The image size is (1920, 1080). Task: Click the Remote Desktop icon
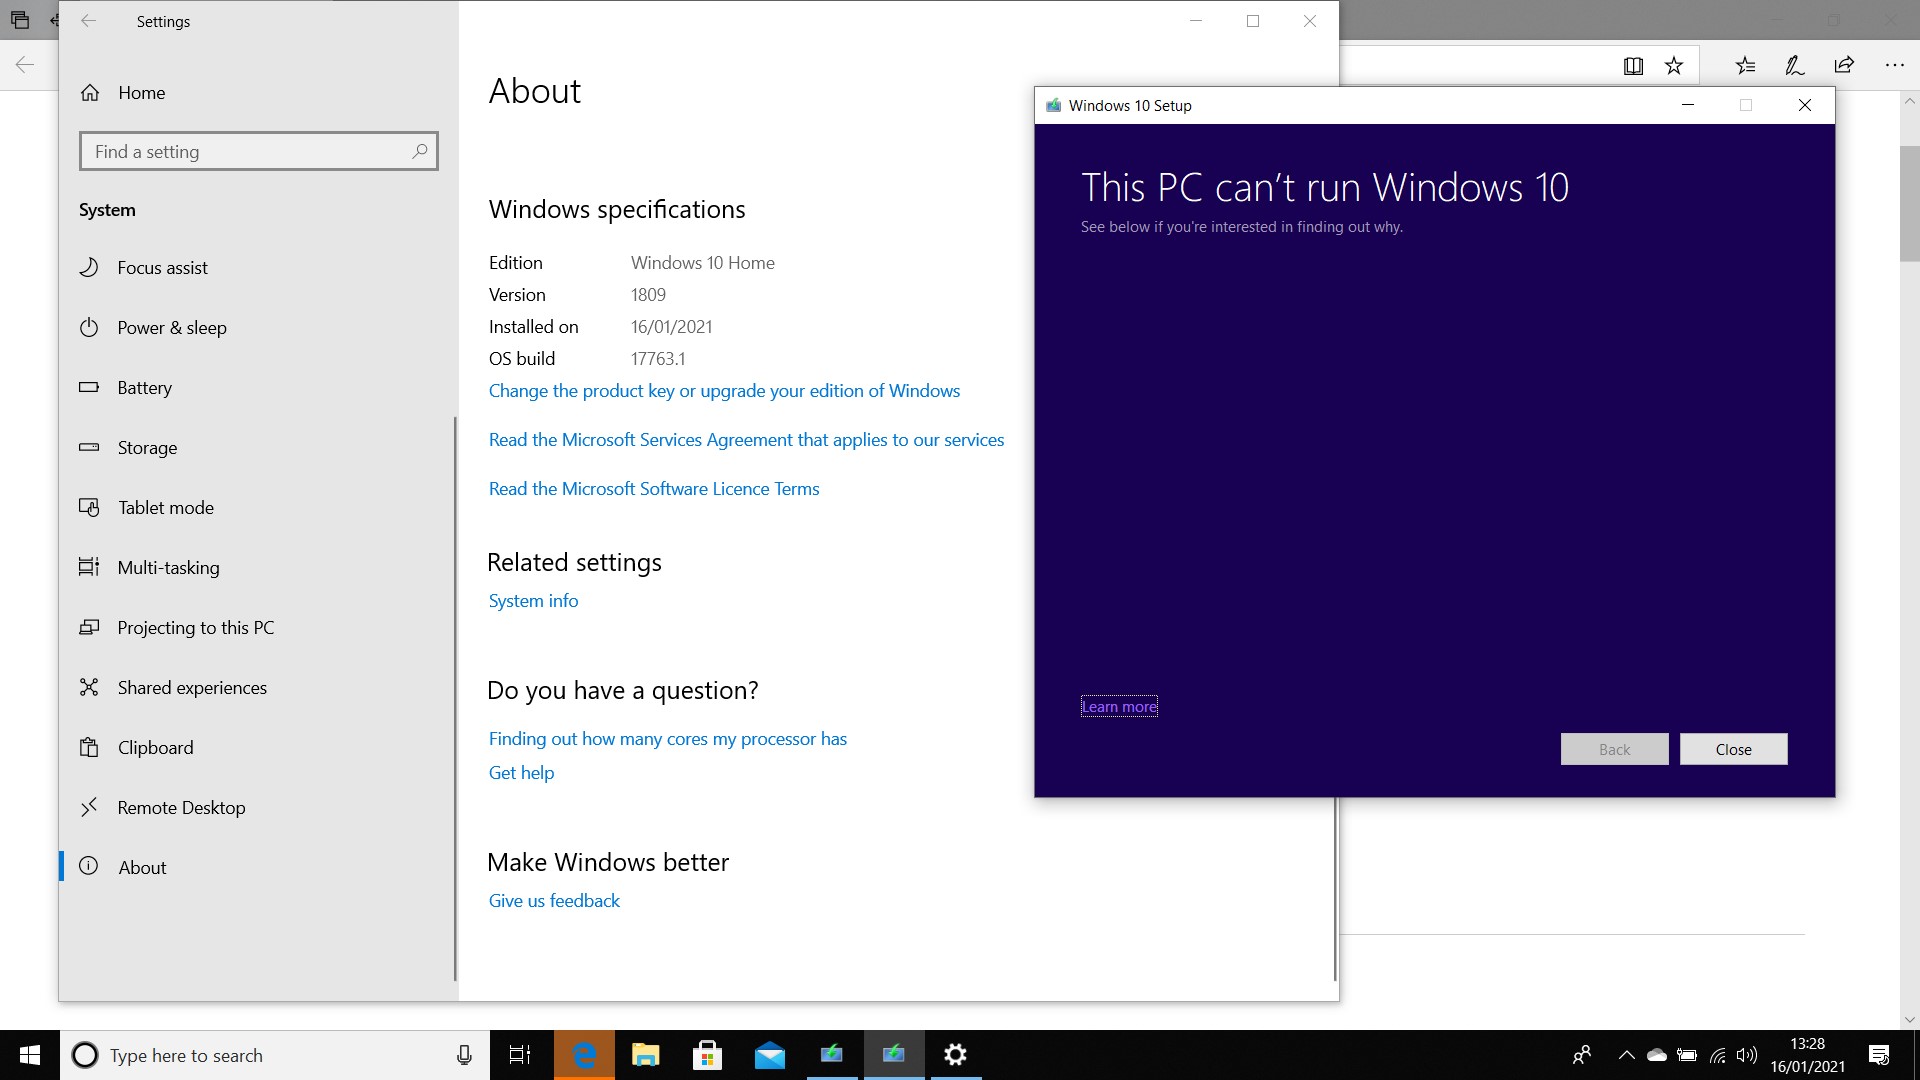(x=89, y=807)
